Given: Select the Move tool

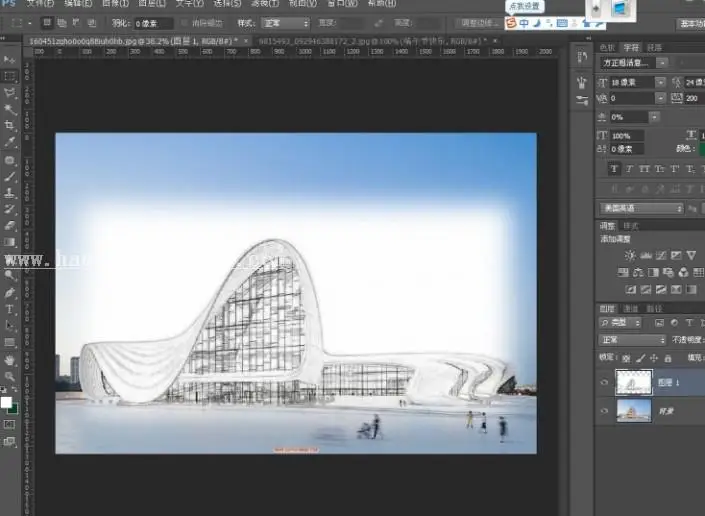Looking at the screenshot, I should point(9,60).
